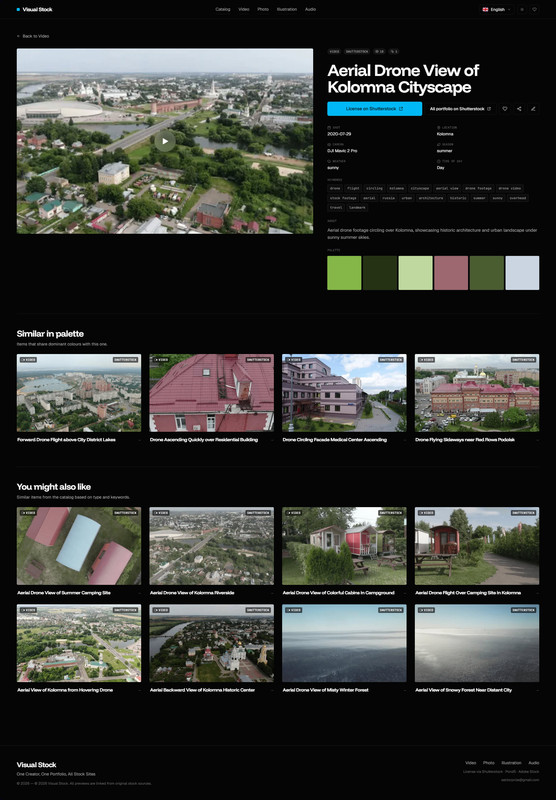Open Aerial Drone View of Misty Winter Forest thumbnail
Image resolution: width=556 pixels, height=800 pixels.
coord(344,643)
